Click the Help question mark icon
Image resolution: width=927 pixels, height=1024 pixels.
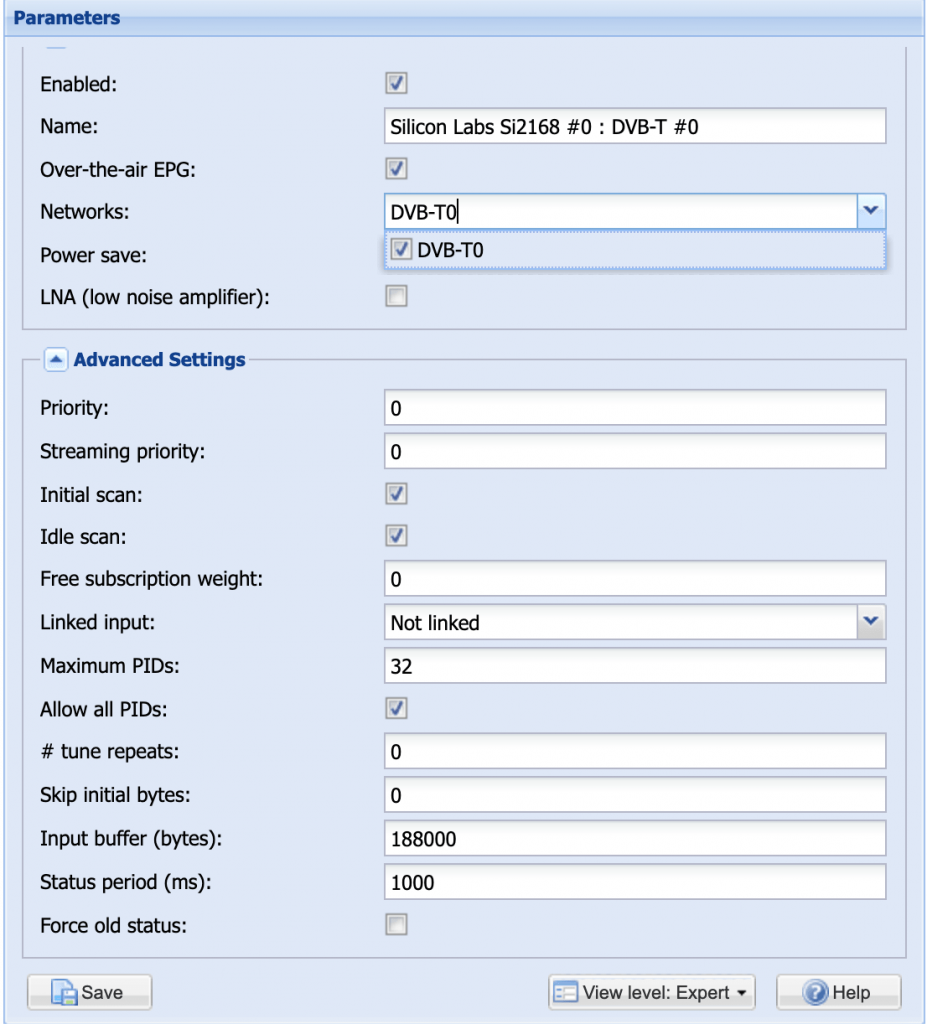(x=816, y=993)
